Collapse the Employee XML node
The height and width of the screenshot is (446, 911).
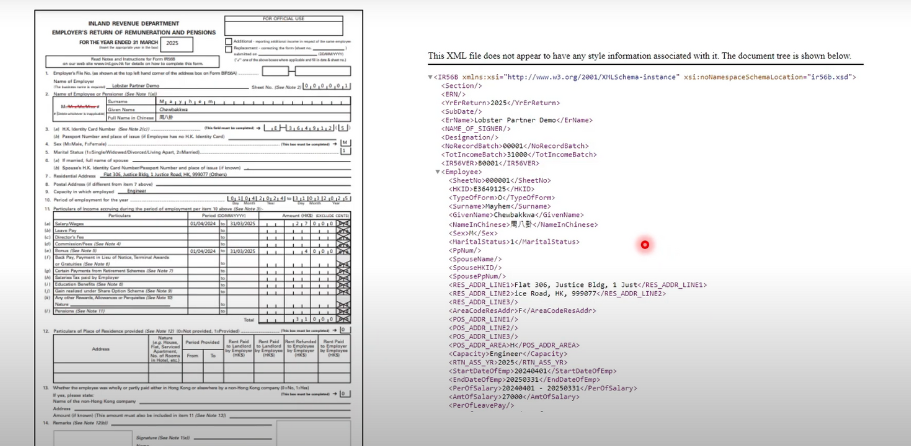click(x=437, y=172)
